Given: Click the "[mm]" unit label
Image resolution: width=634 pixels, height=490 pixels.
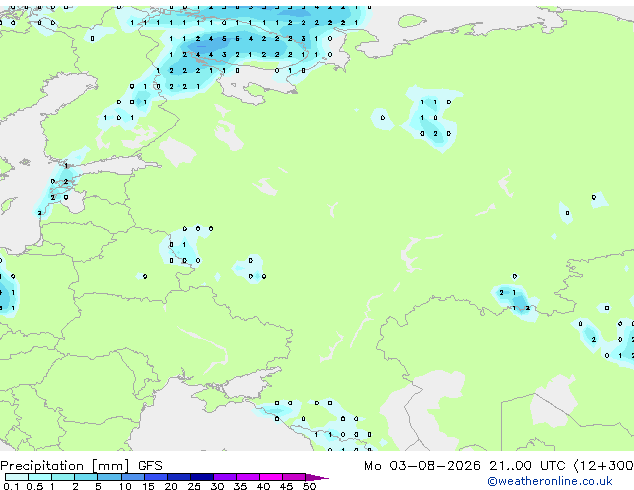Looking at the screenshot, I should [111, 466].
